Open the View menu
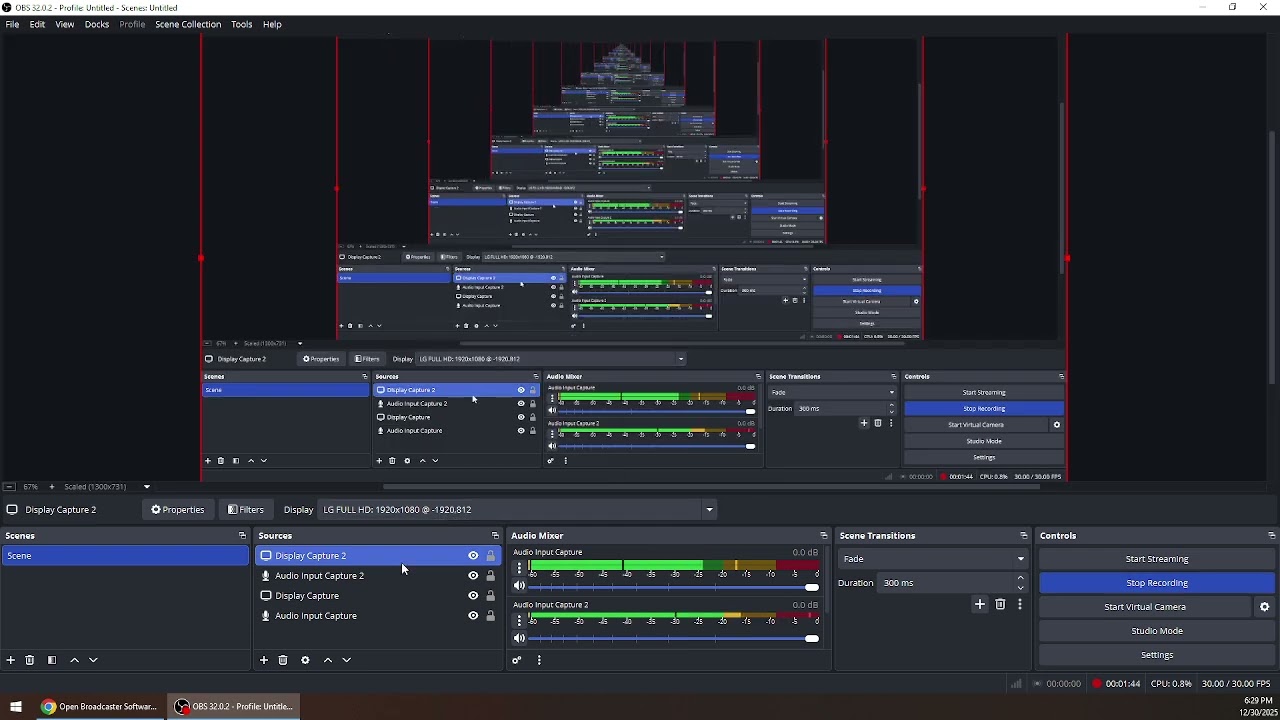 64,24
